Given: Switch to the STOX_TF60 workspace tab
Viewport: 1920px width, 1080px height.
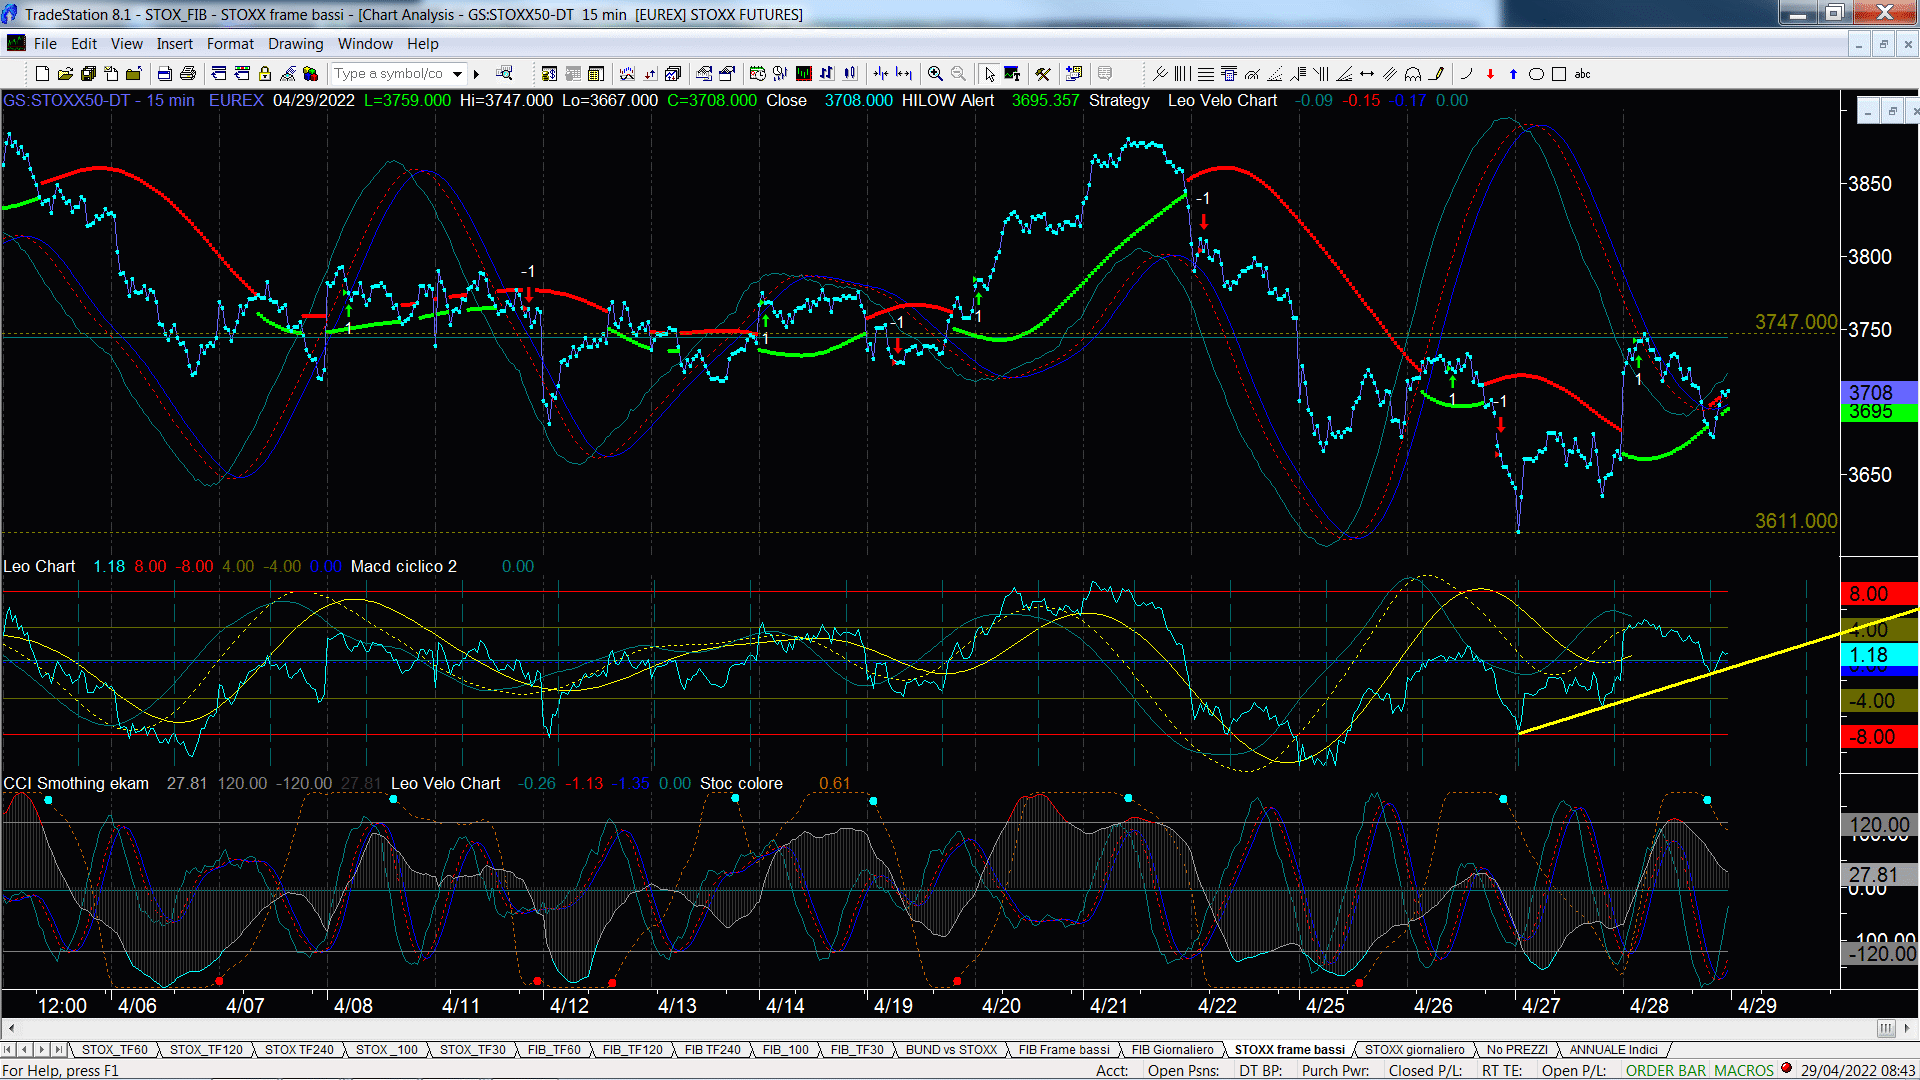Looking at the screenshot, I should pyautogui.click(x=114, y=1049).
